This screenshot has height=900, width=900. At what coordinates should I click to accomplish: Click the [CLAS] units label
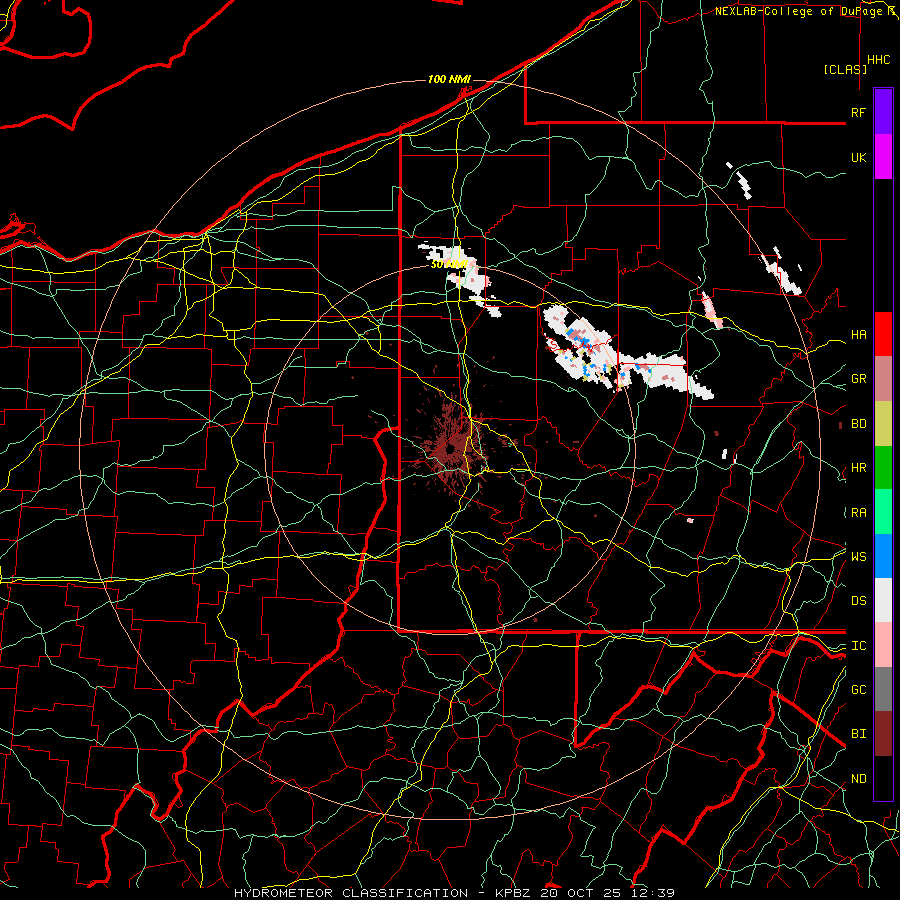pyautogui.click(x=845, y=69)
